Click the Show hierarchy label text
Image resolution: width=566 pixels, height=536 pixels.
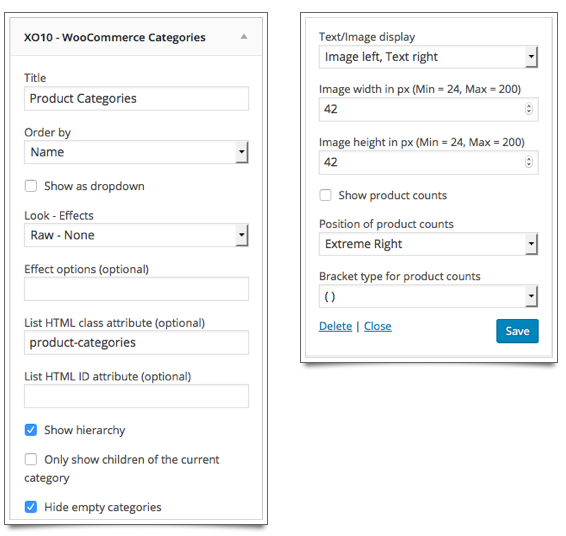click(x=85, y=430)
